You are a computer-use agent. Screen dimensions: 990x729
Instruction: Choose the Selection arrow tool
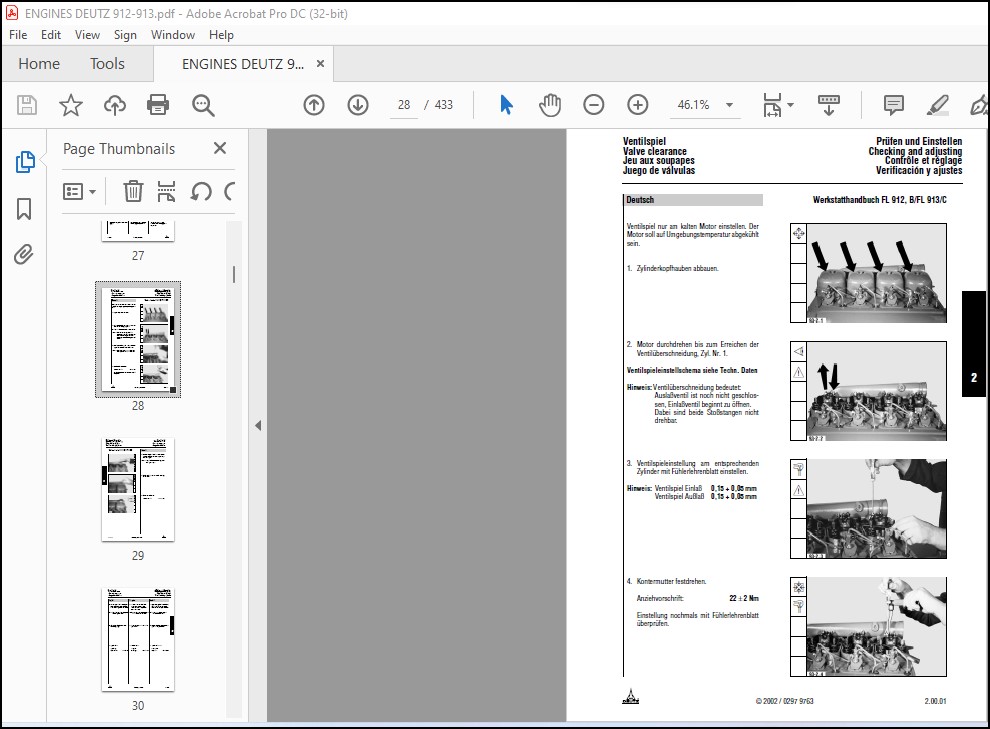point(506,105)
